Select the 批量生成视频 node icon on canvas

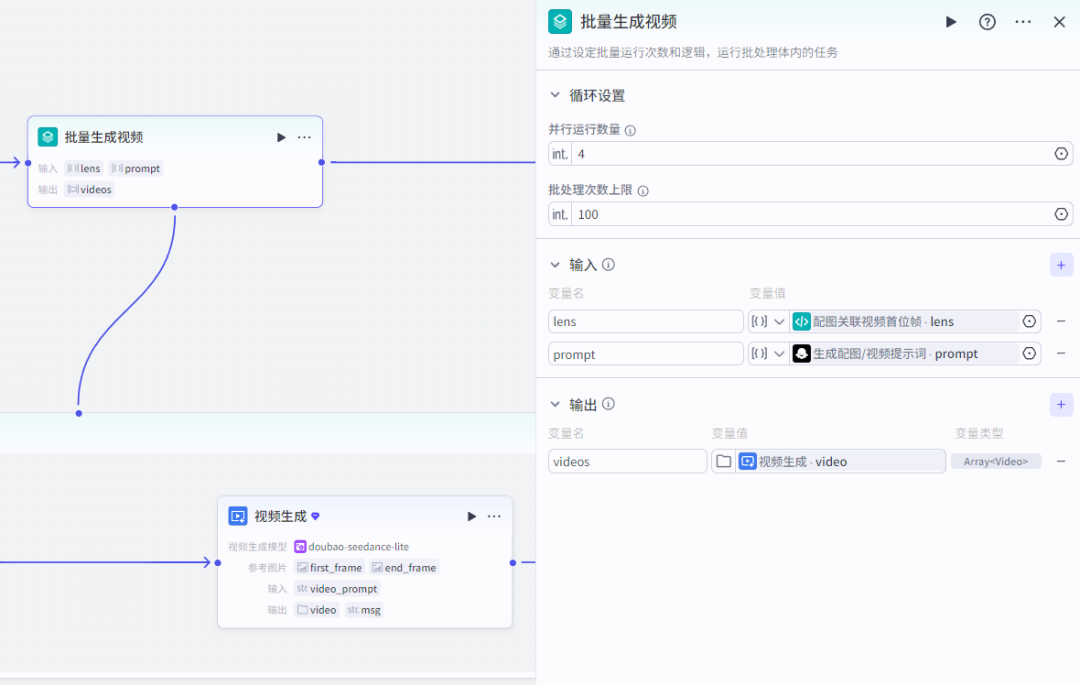48,137
